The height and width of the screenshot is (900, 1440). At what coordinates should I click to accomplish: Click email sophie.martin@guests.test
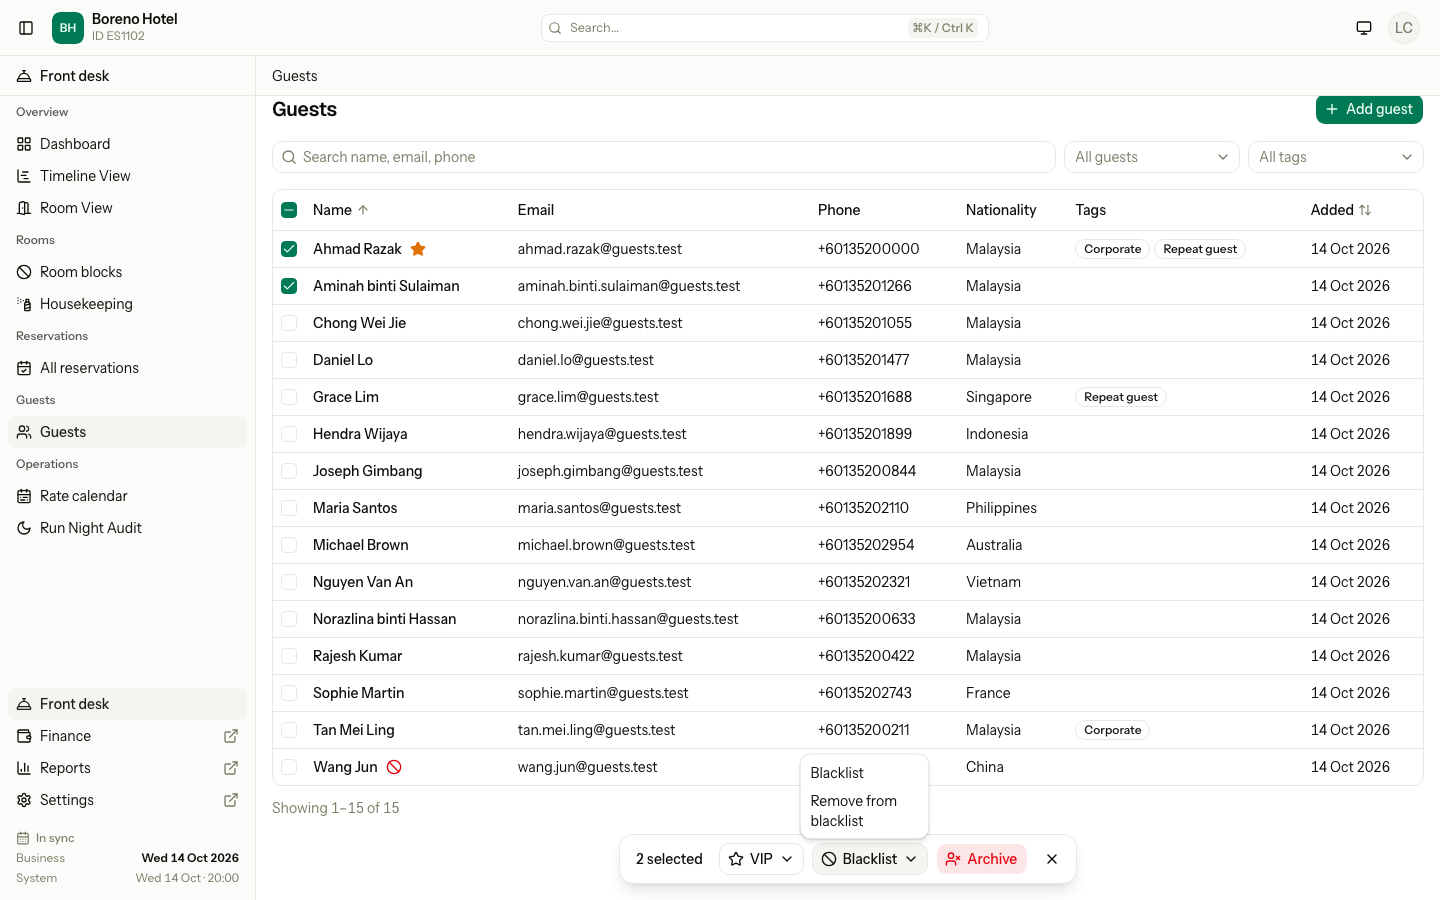(602, 693)
